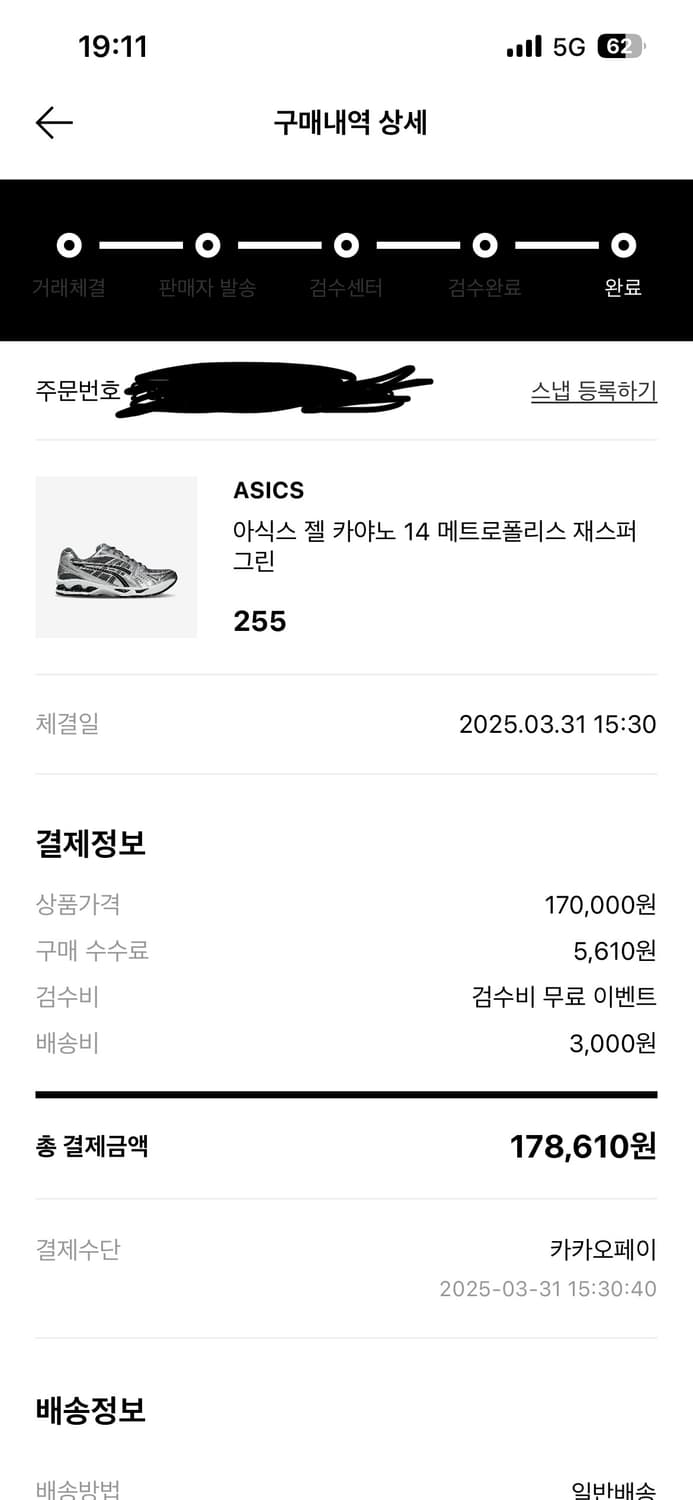Tap the 총 결제금액 178,610원 amount
Image resolution: width=693 pixels, height=1500 pixels.
click(x=583, y=1146)
